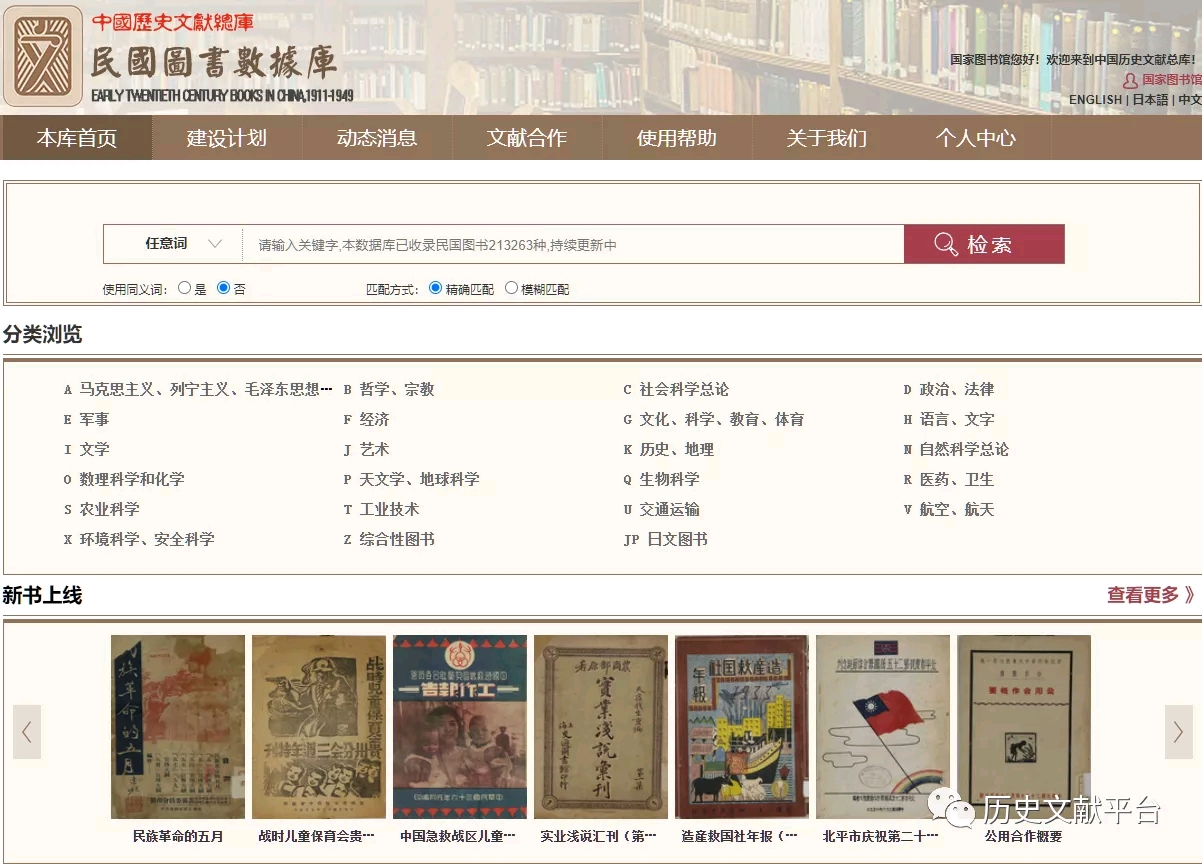Viewport: 1202px width, 864px height.
Task: Open book cover 实业浅说汇刊
Action: click(x=601, y=727)
